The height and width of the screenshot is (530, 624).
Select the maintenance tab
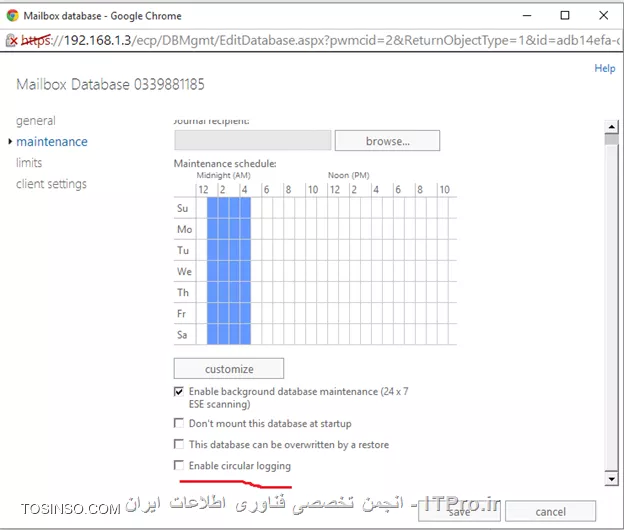pos(52,142)
